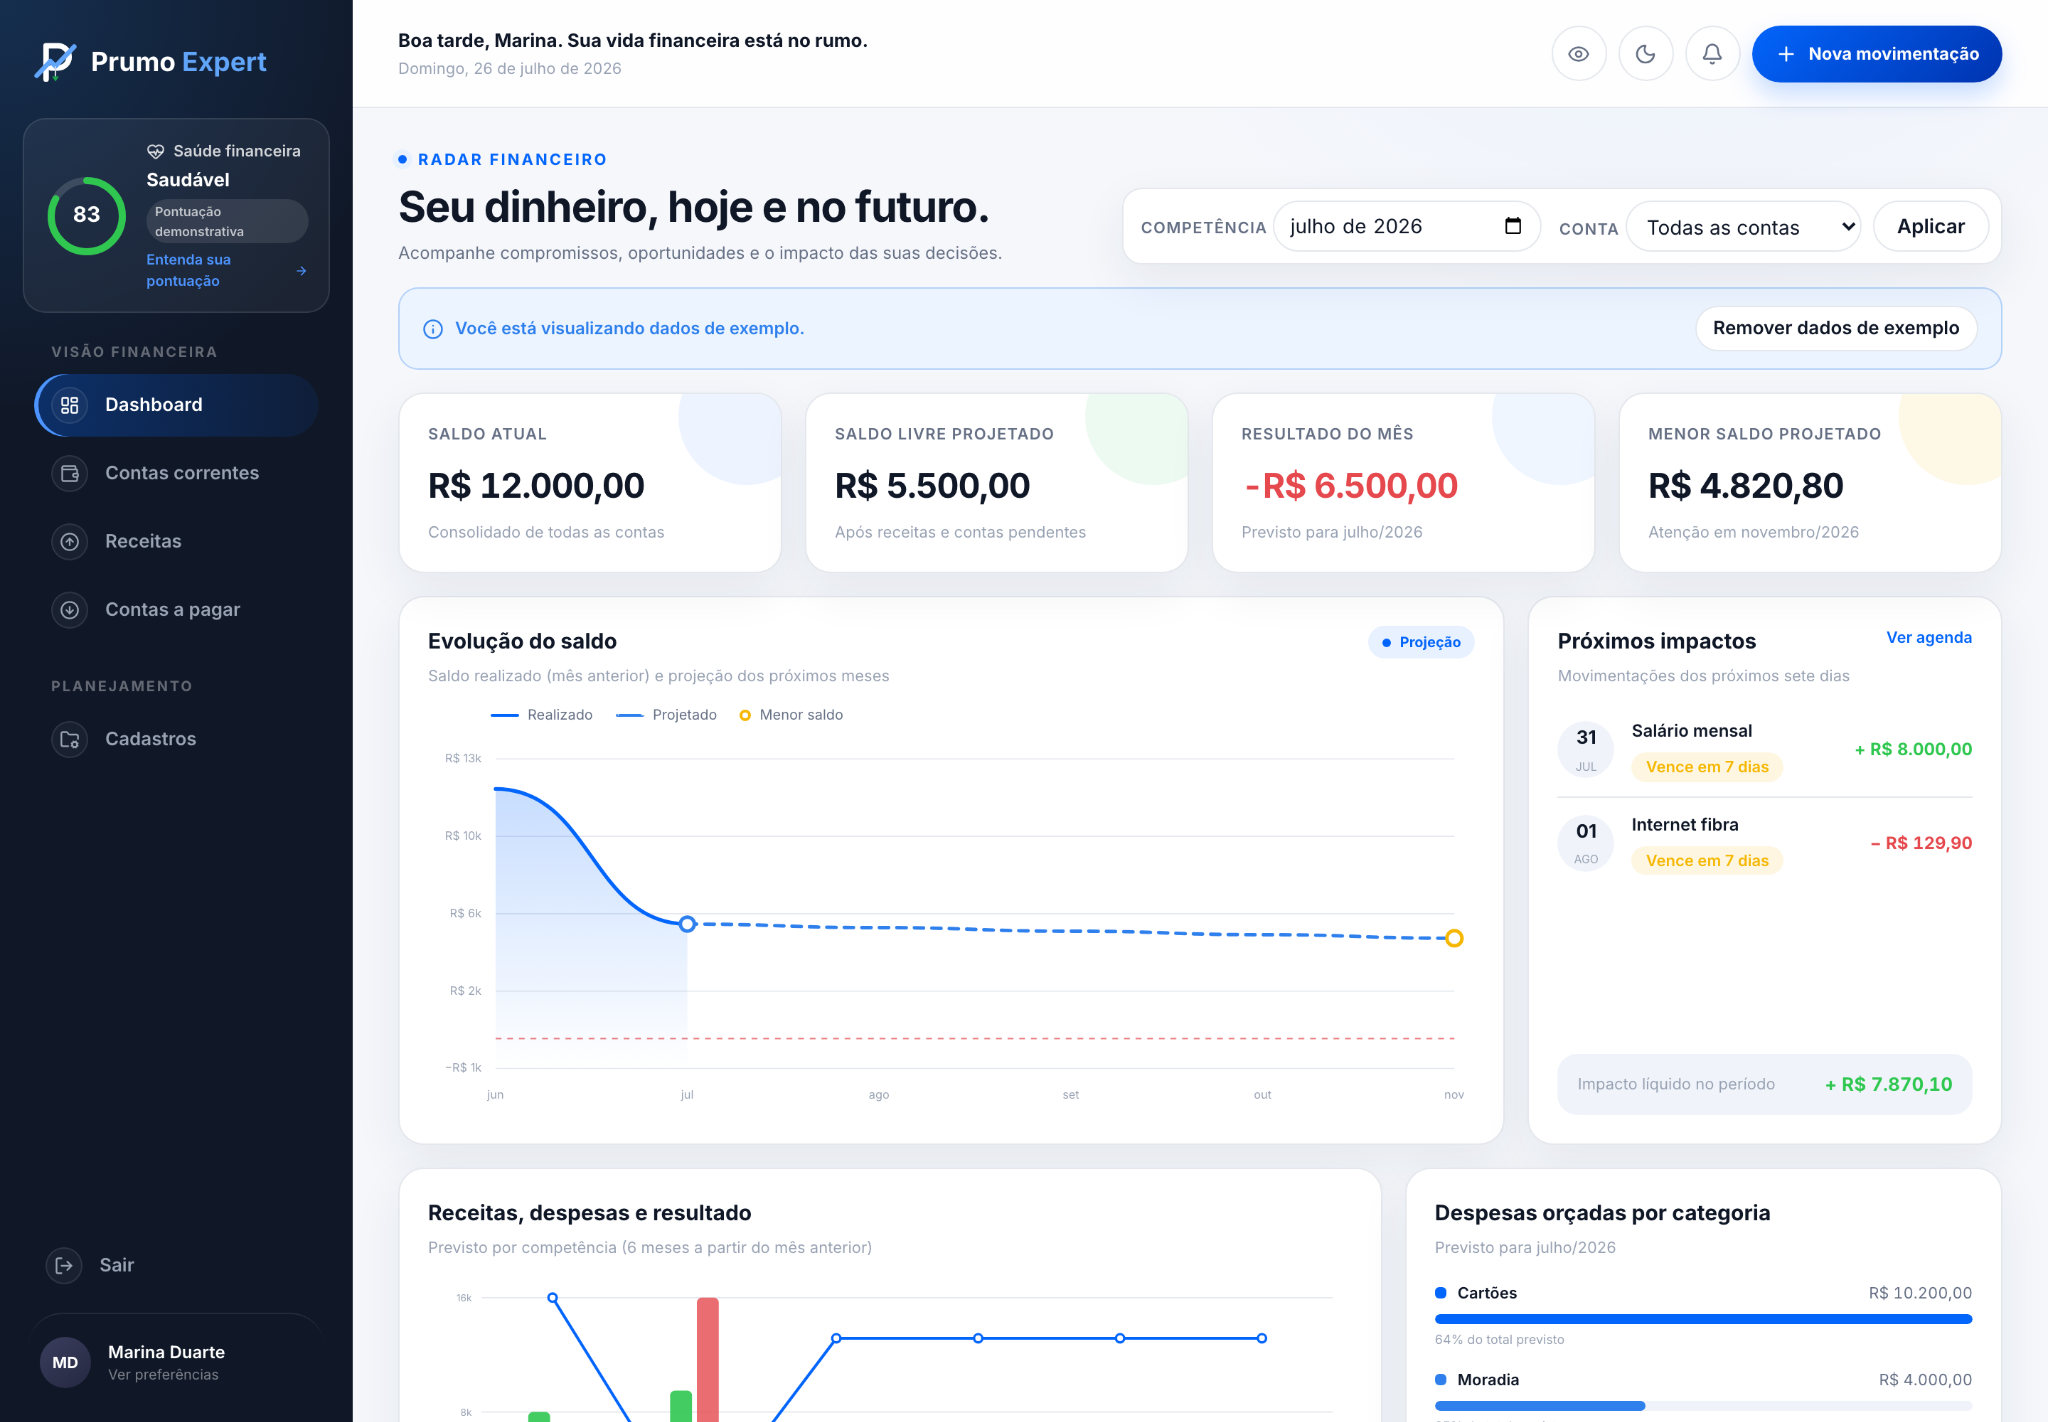Image resolution: width=2048 pixels, height=1422 pixels.
Task: Click the Menor saldo projetado value R$ 4.820,80
Action: pyautogui.click(x=1746, y=486)
